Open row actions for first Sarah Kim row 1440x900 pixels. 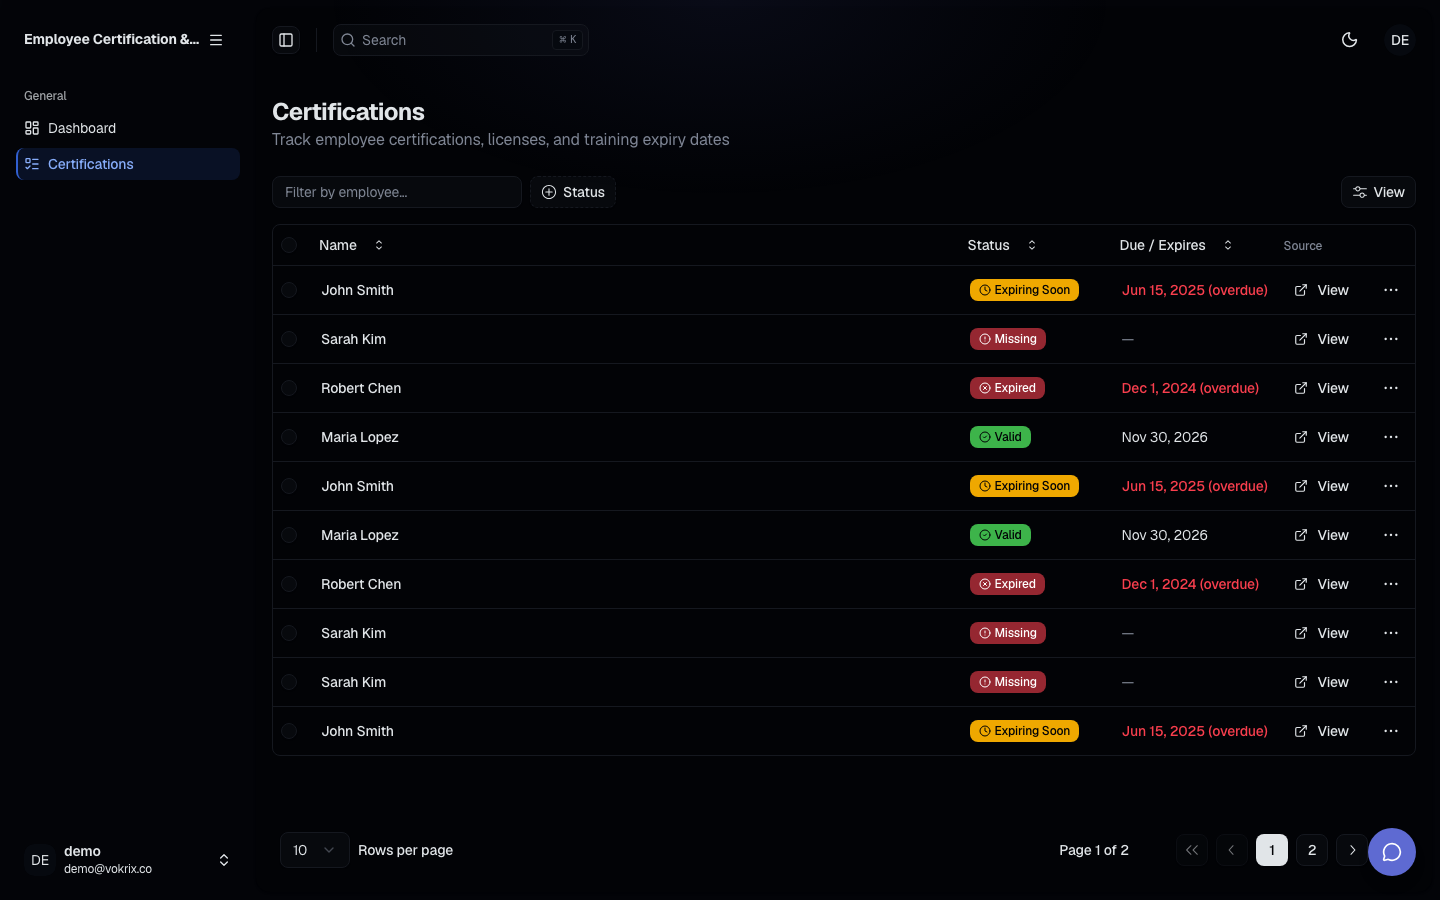tap(1391, 339)
